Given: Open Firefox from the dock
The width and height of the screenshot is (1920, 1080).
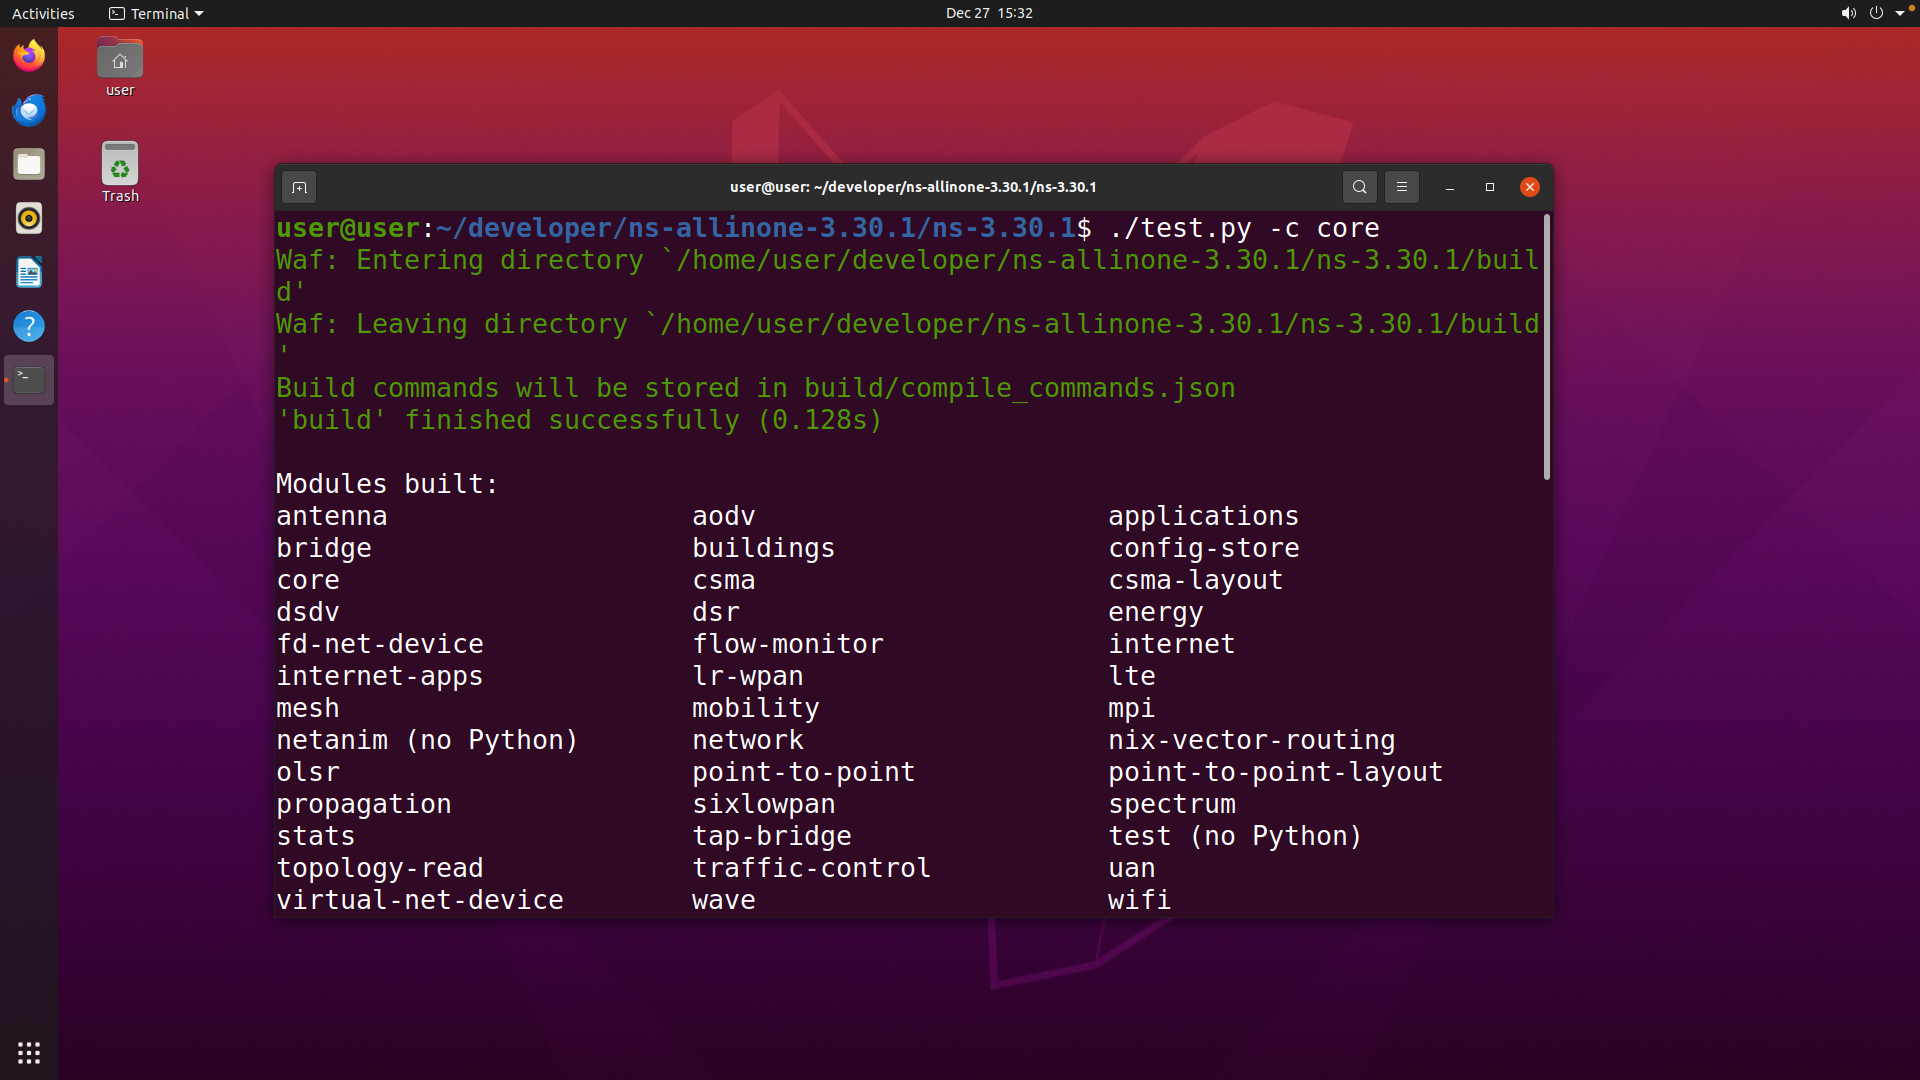Looking at the screenshot, I should coord(29,56).
